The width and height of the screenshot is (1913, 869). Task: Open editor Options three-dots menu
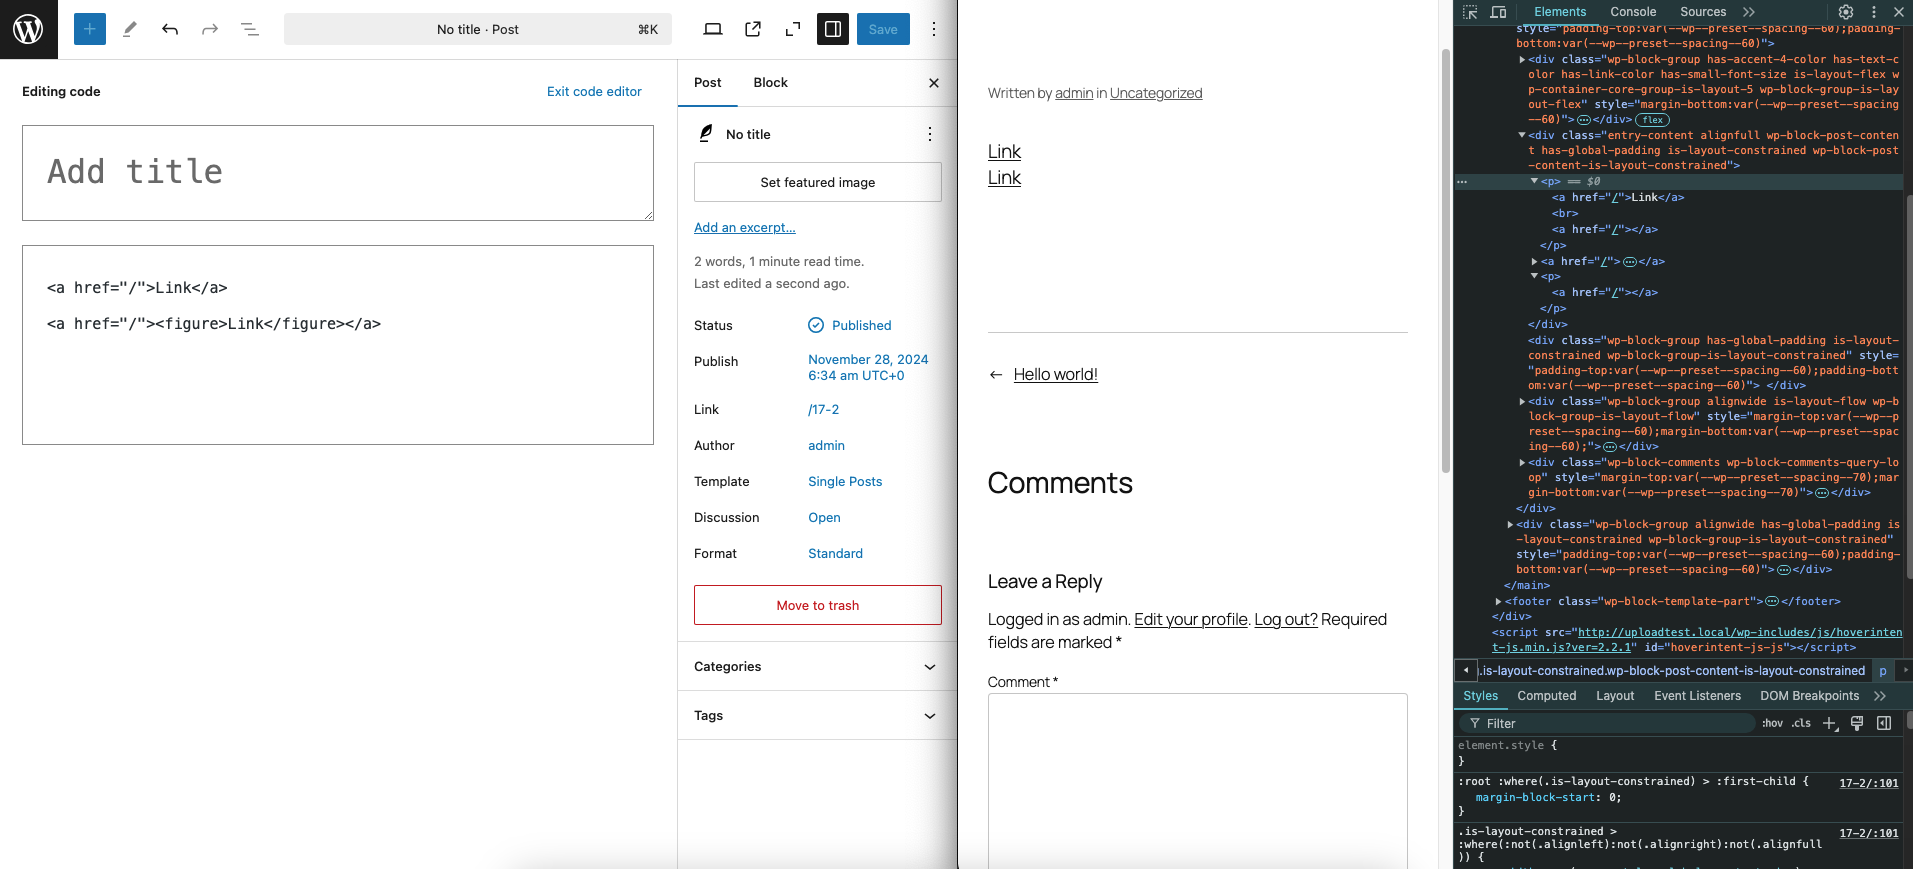point(934,29)
